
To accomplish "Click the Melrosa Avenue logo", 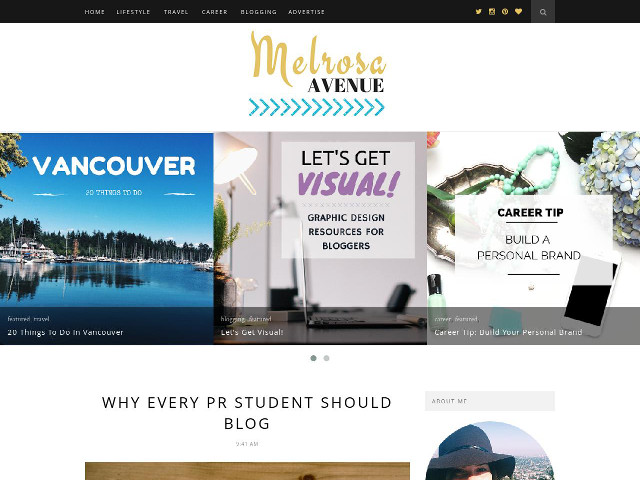I will click(x=318, y=74).
